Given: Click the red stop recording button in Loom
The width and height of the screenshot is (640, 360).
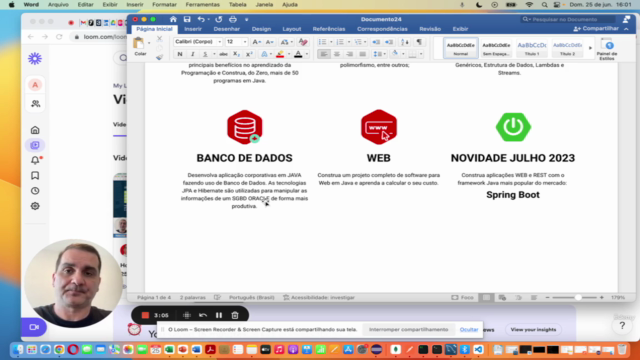Looking at the screenshot, I should pyautogui.click(x=145, y=315).
